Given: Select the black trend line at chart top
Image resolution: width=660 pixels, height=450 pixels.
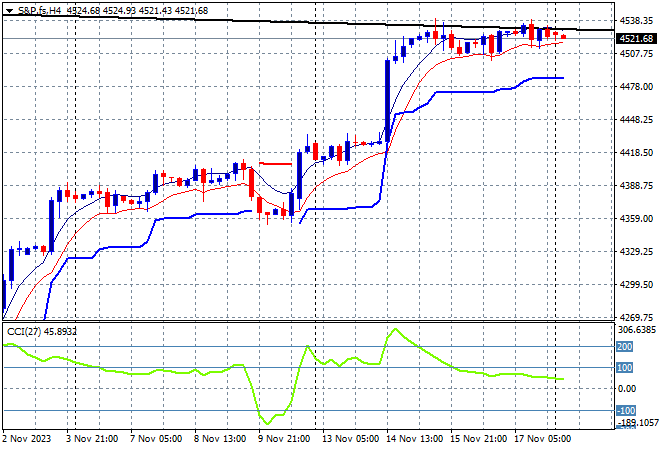Looking at the screenshot, I should [x=300, y=22].
